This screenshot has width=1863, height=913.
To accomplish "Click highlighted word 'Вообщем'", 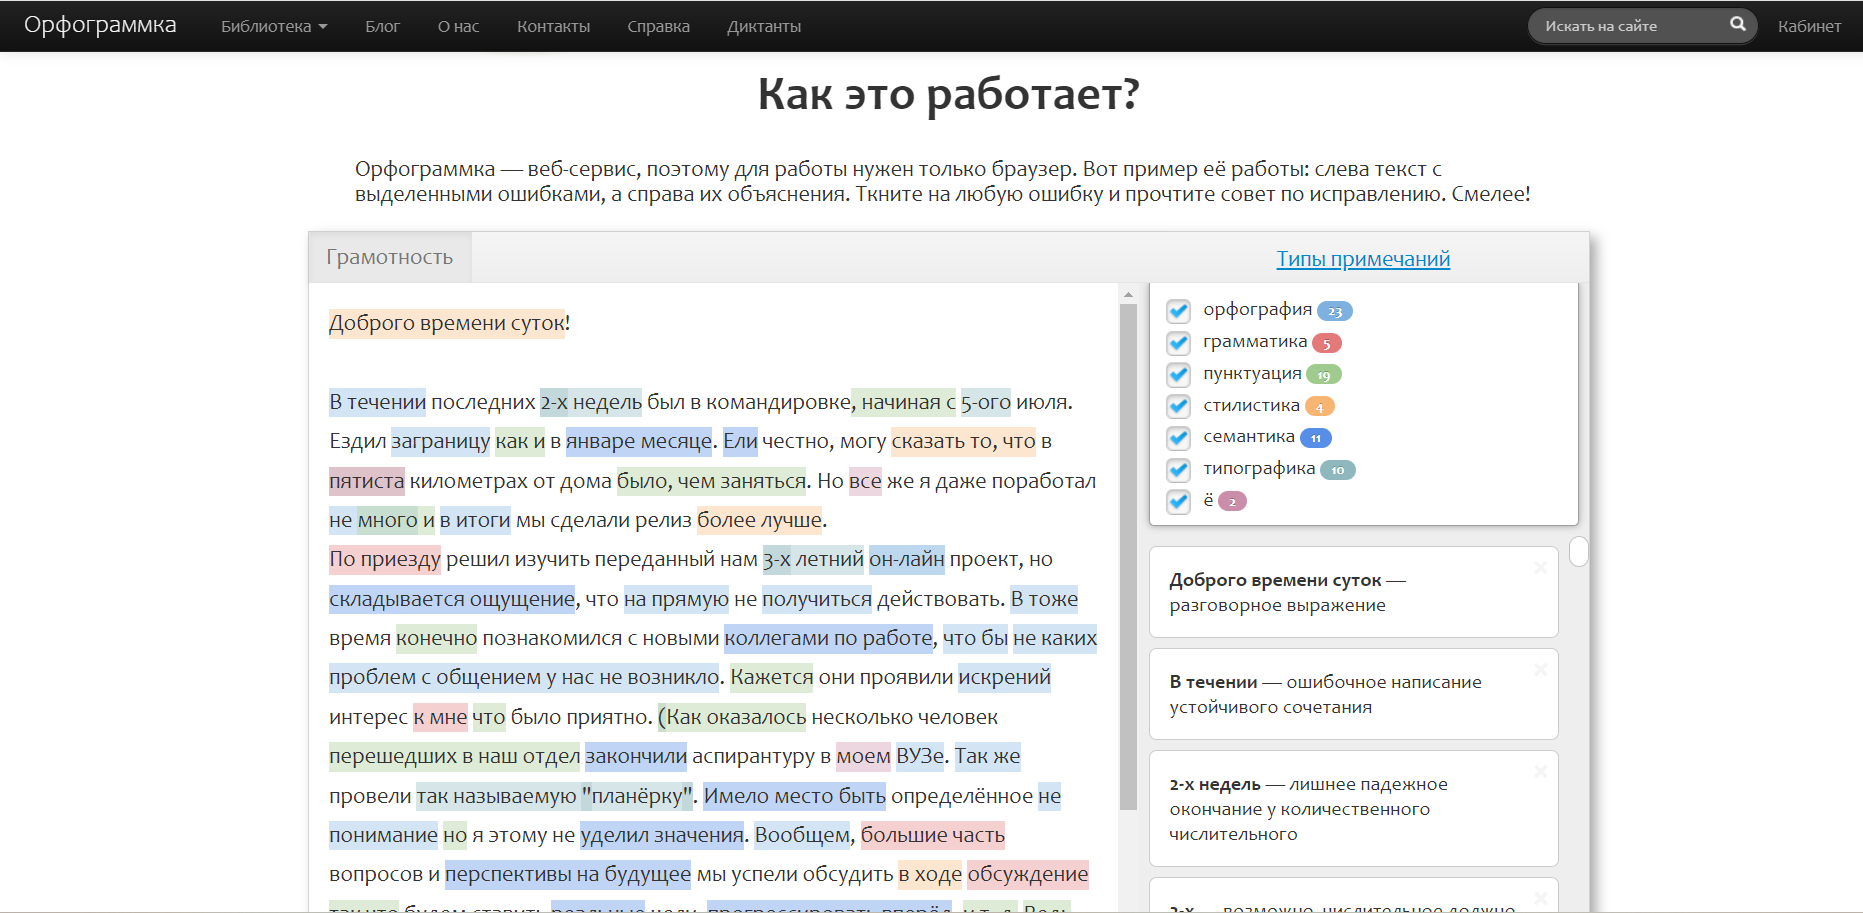I will pos(802,835).
